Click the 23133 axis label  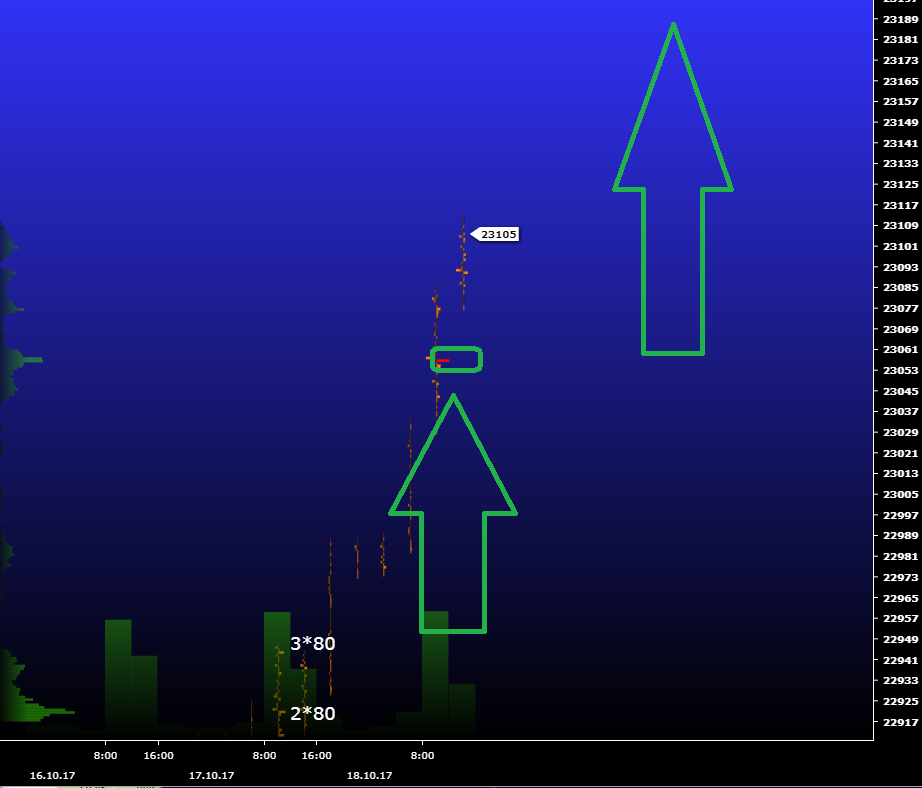900,163
